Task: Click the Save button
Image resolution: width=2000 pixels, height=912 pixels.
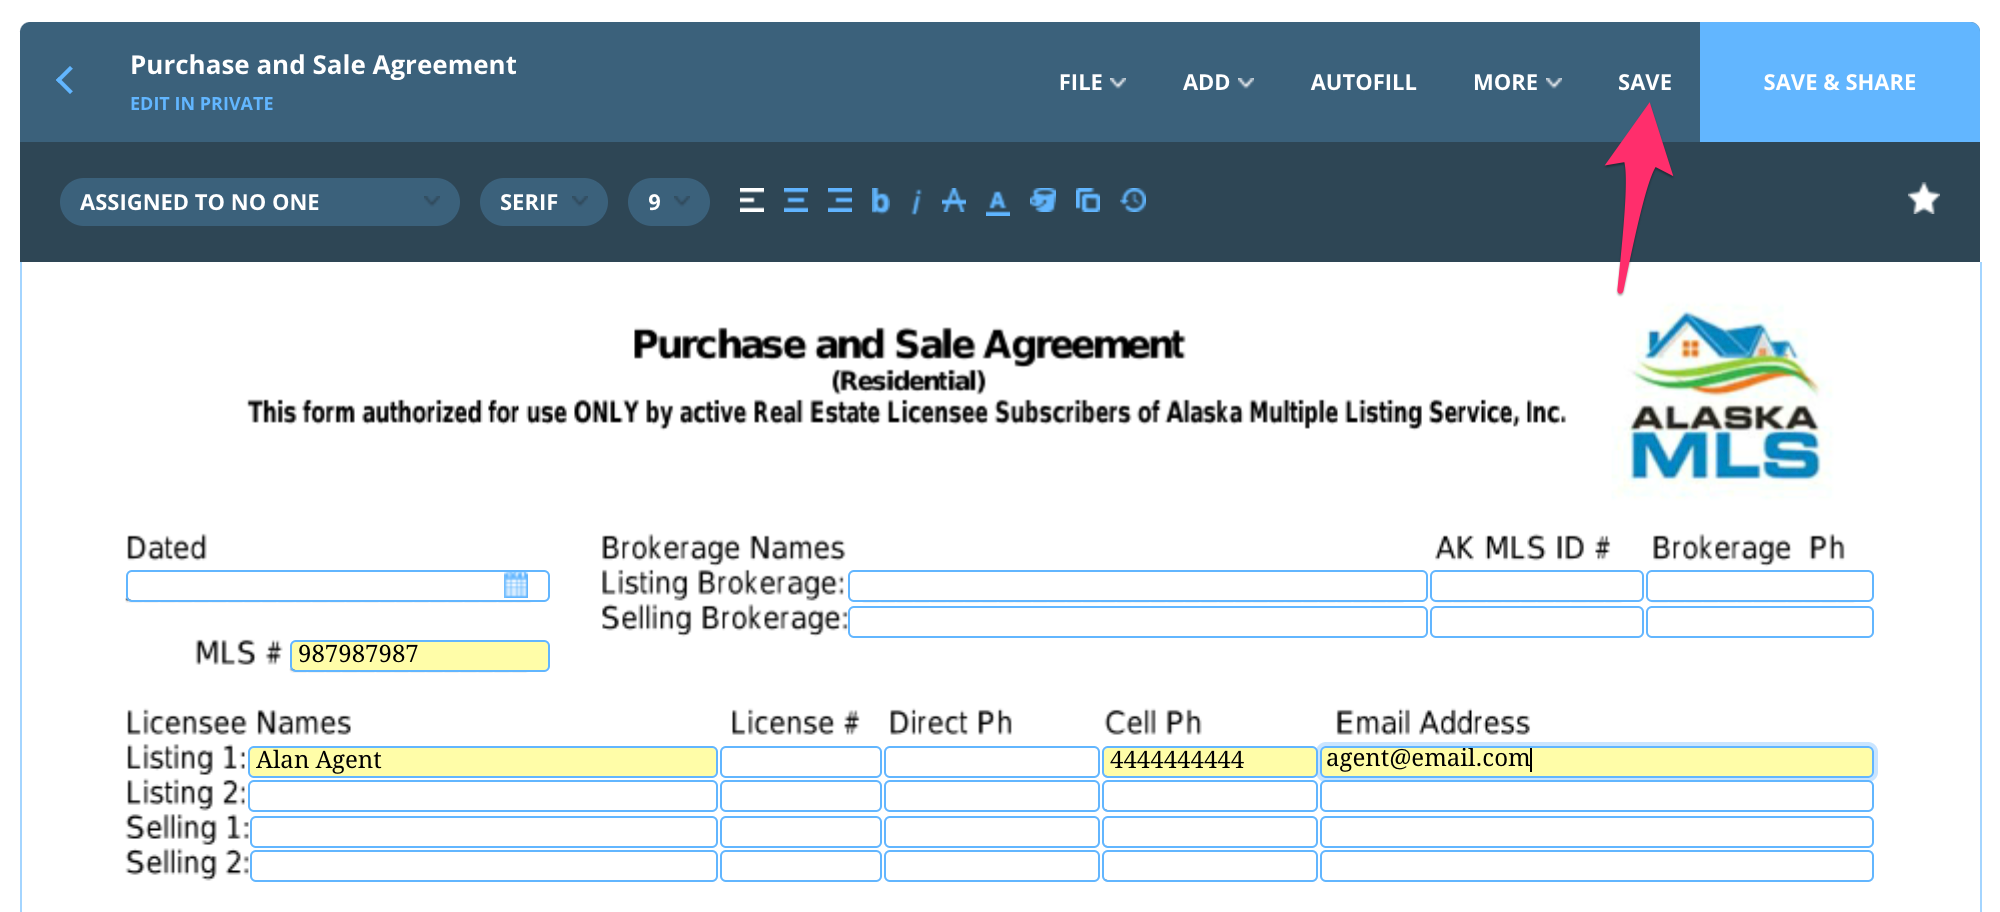Action: [x=1644, y=82]
